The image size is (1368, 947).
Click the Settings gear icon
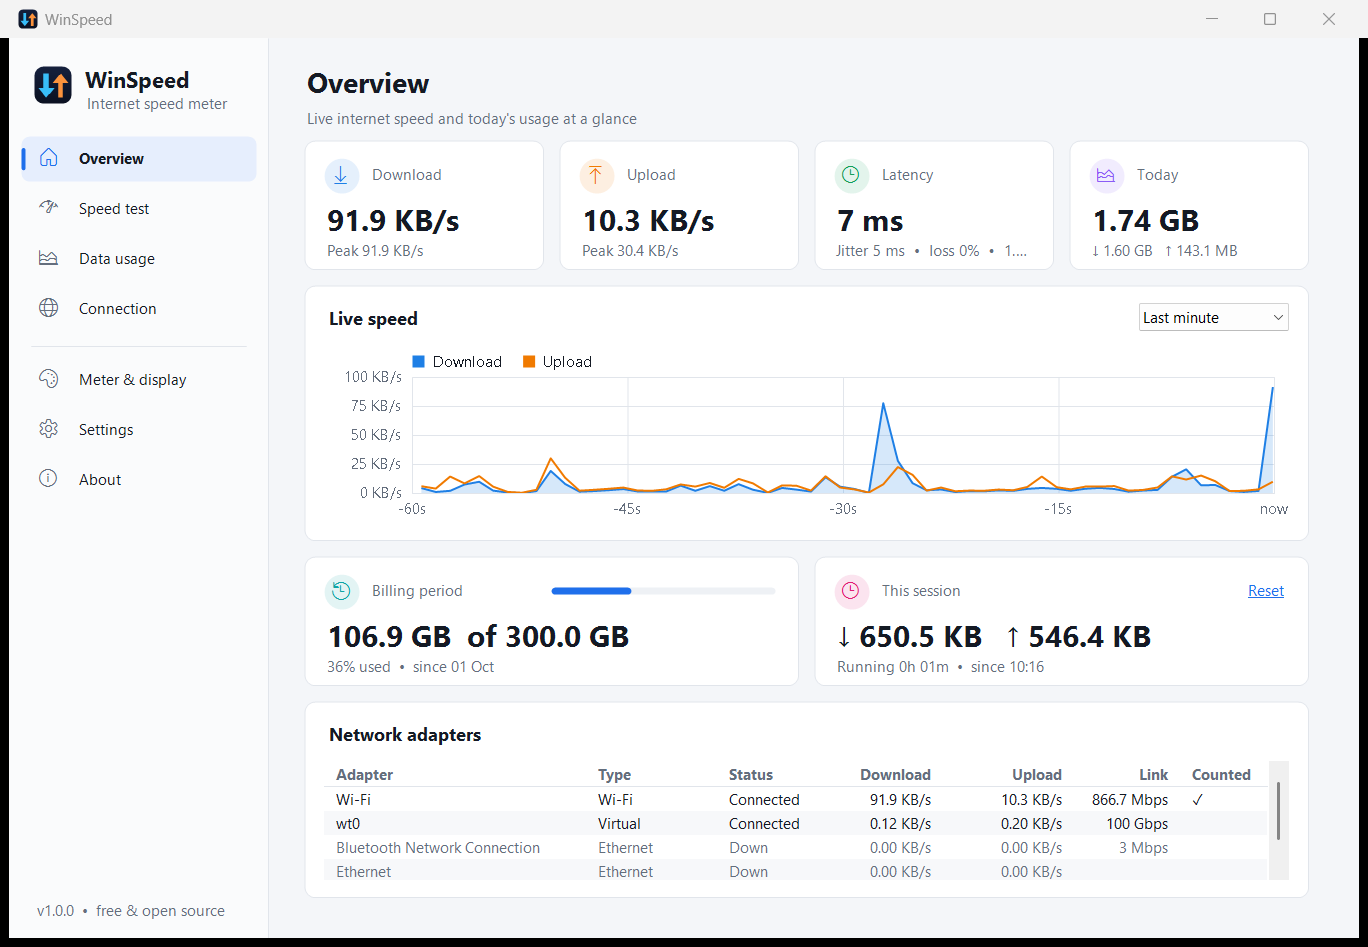48,429
